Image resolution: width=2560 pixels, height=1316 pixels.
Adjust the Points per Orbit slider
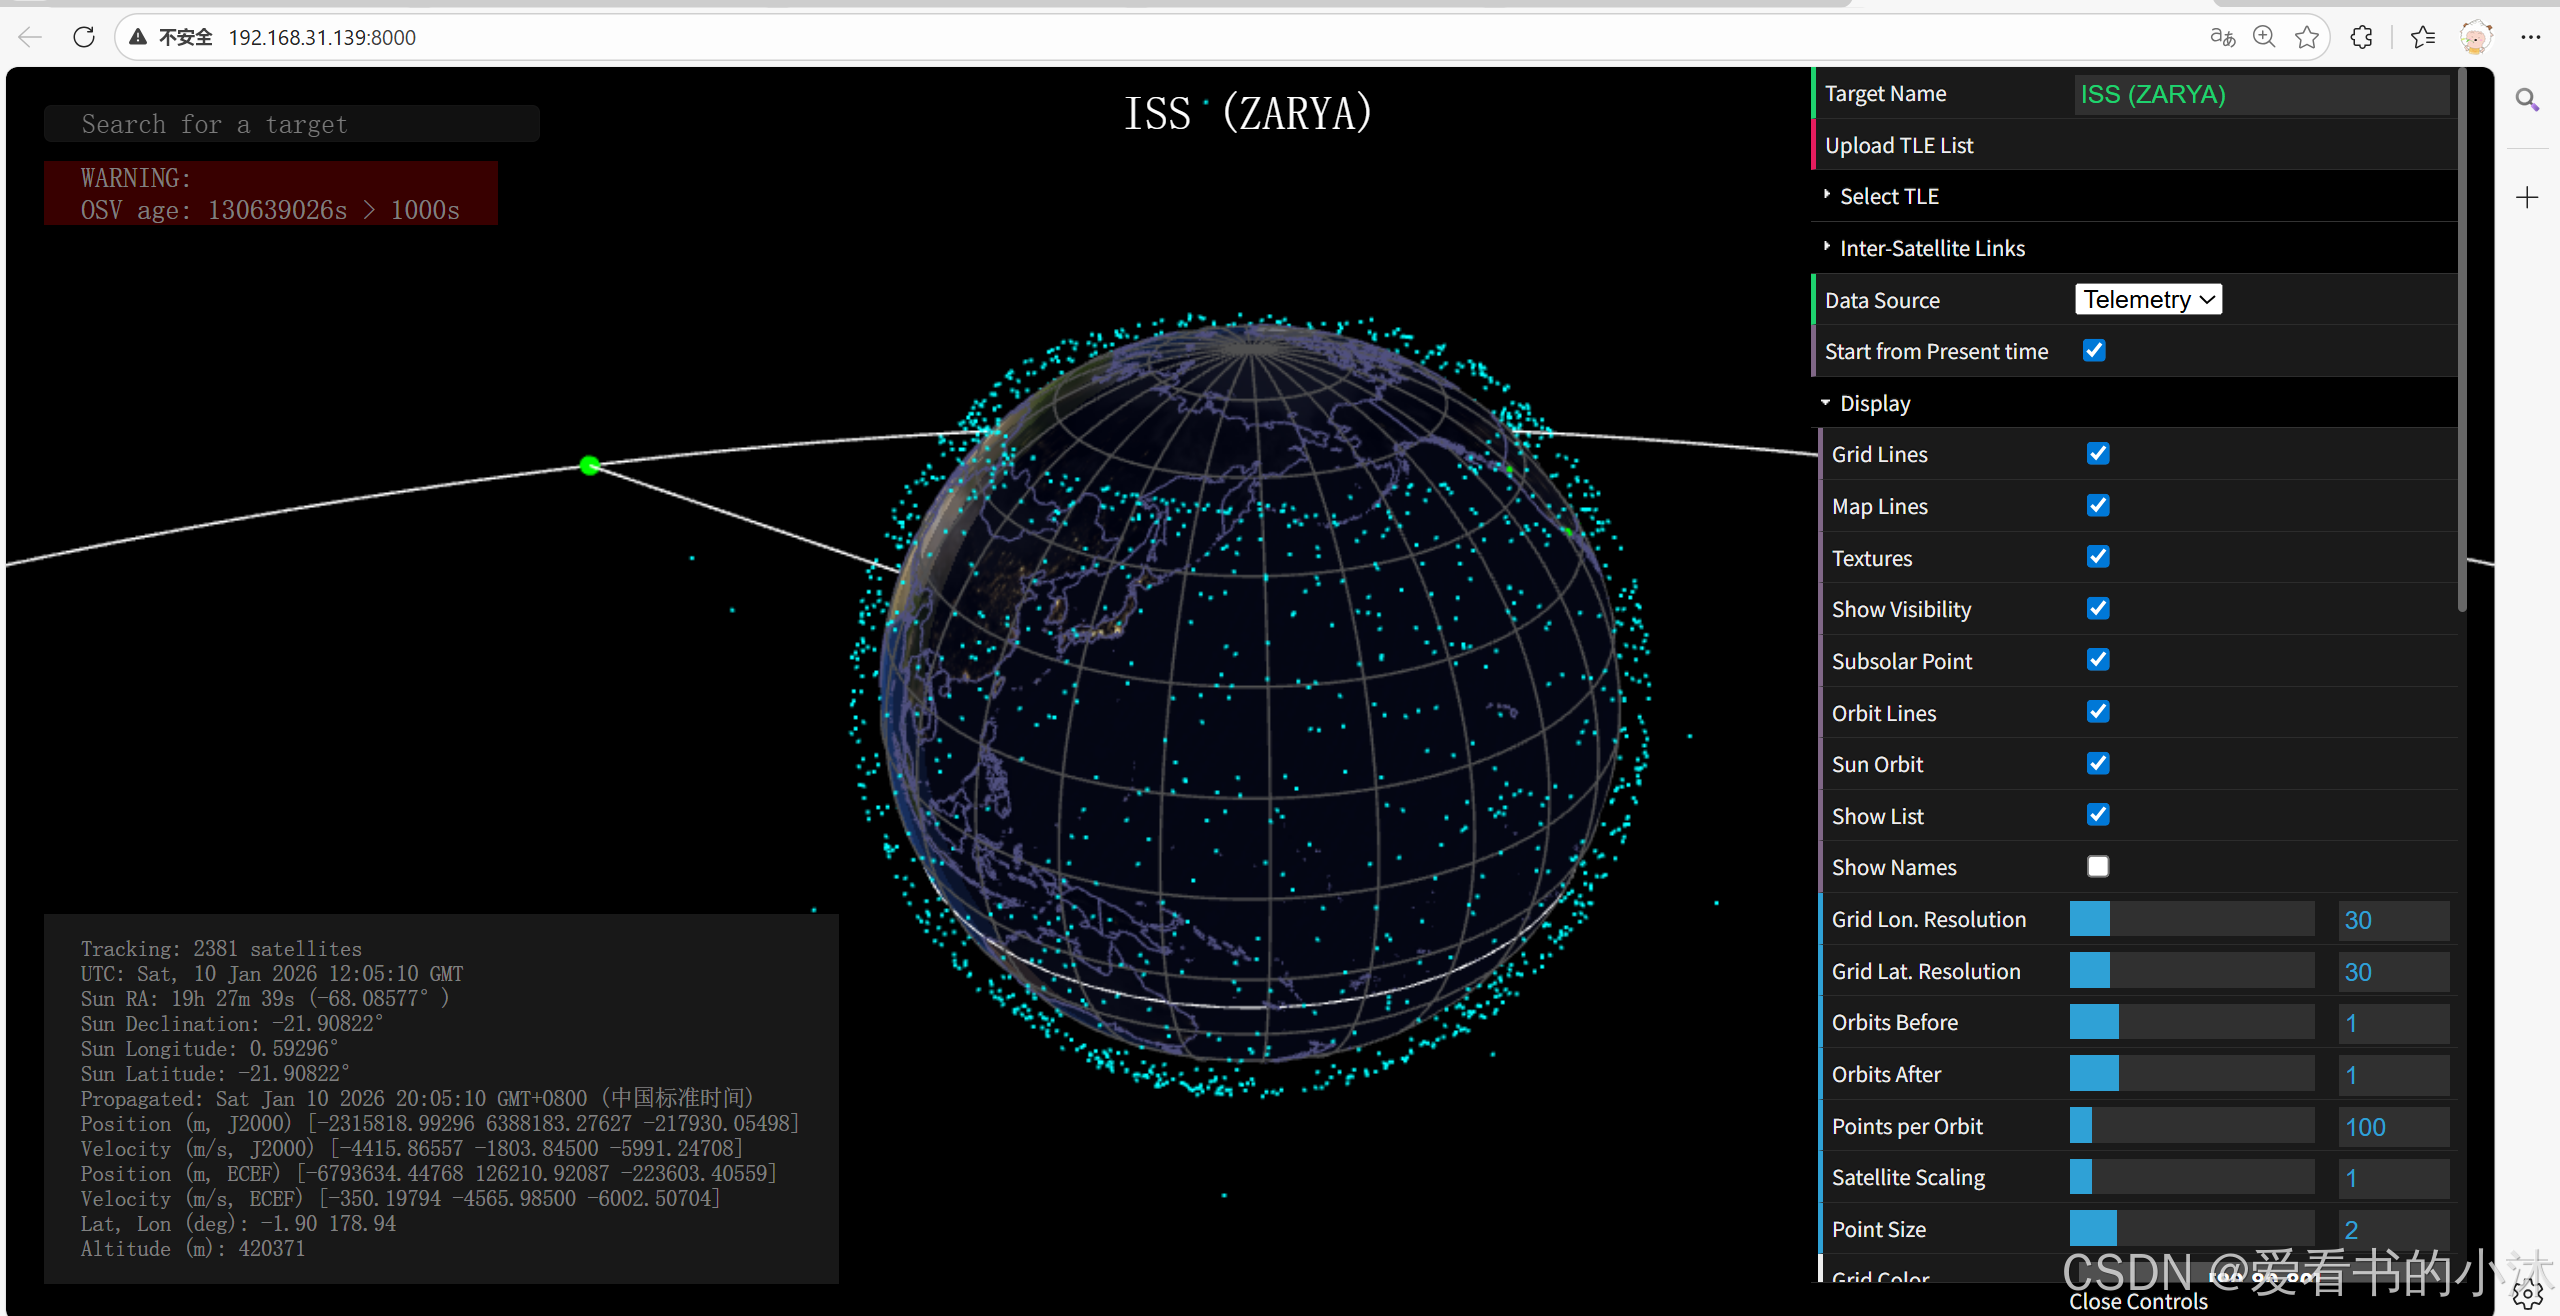tap(2192, 1126)
